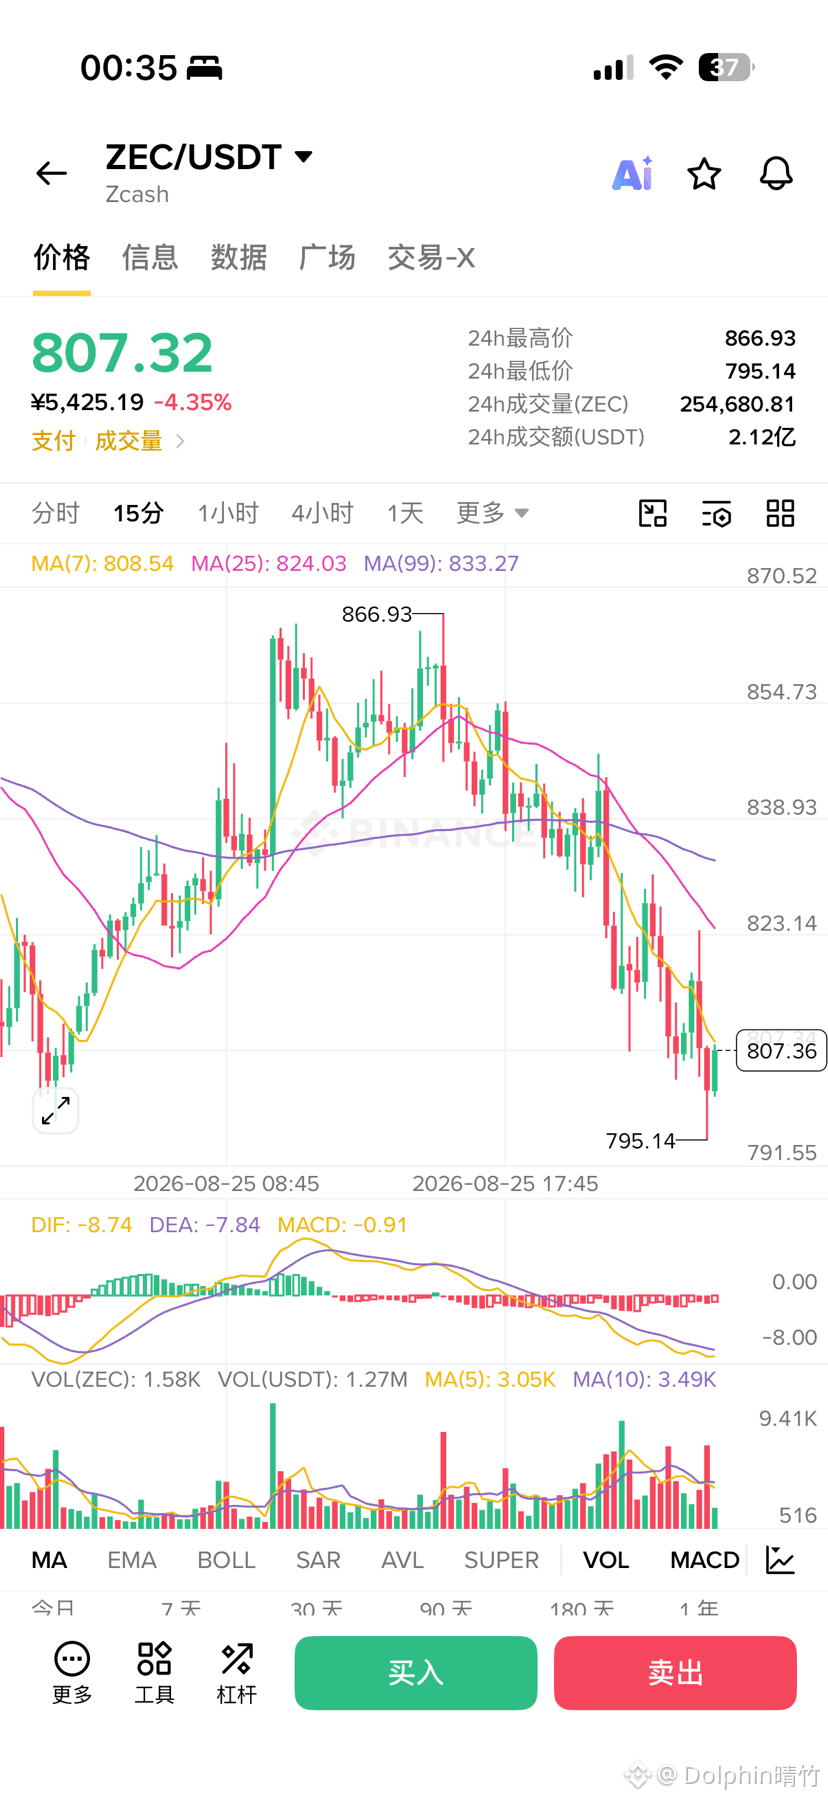The width and height of the screenshot is (828, 1801).
Task: Tap the green 买入 button
Action: click(416, 1673)
